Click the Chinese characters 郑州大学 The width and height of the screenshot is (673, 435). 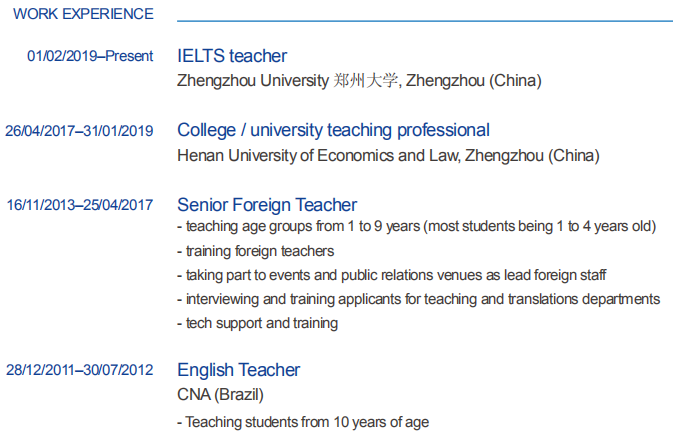point(366,81)
